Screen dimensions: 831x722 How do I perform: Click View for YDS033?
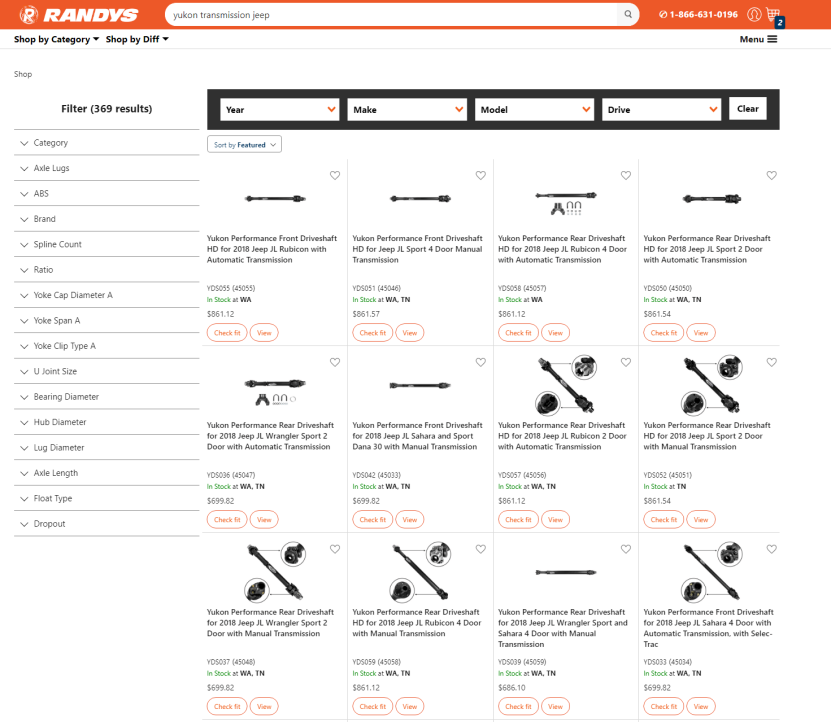[701, 707]
